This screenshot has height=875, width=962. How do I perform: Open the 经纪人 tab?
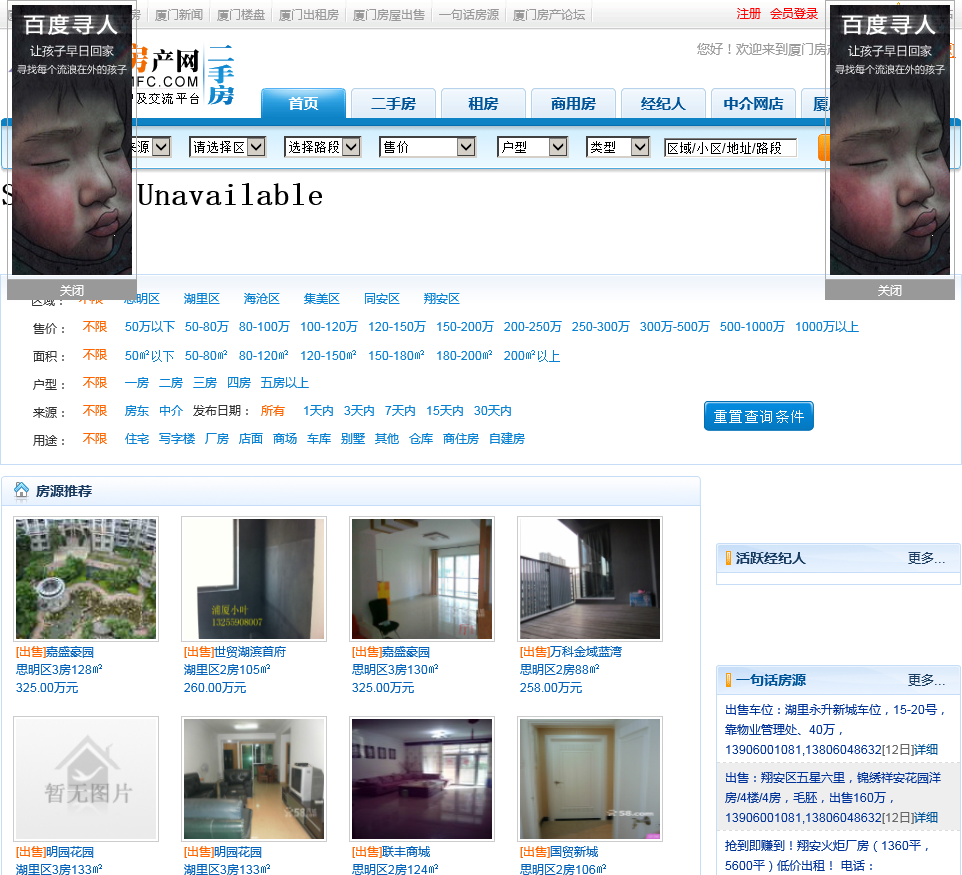coord(663,103)
